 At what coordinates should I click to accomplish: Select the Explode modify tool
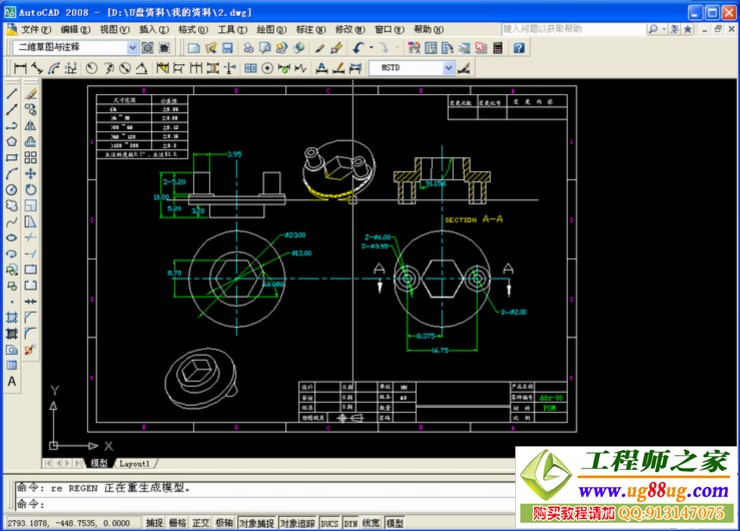31,350
